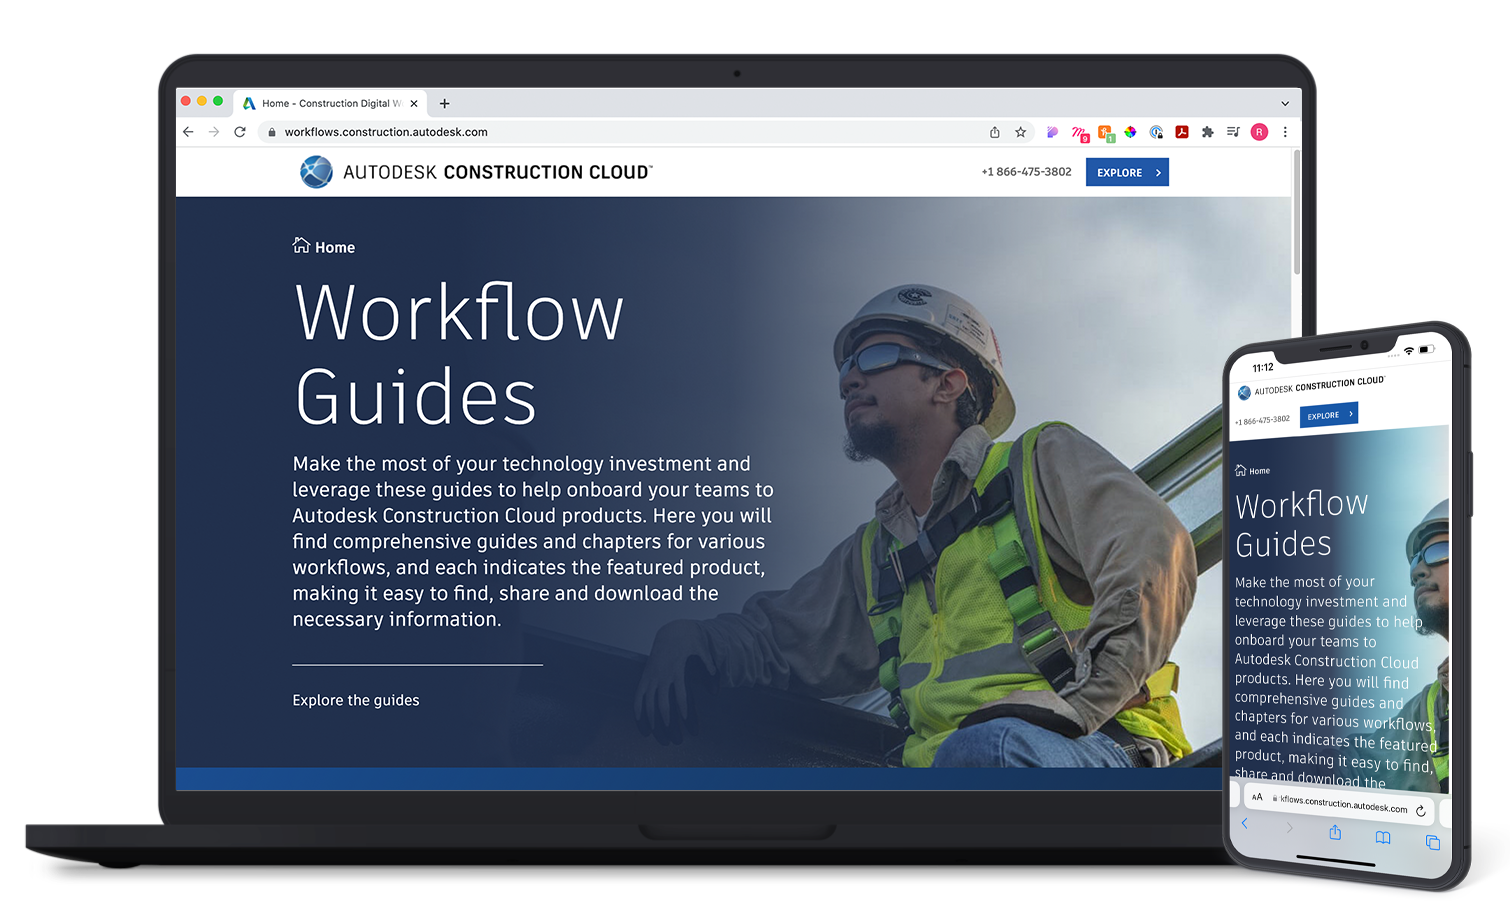Click the color wheel extension icon
This screenshot has width=1510, height=904.
point(1130,132)
